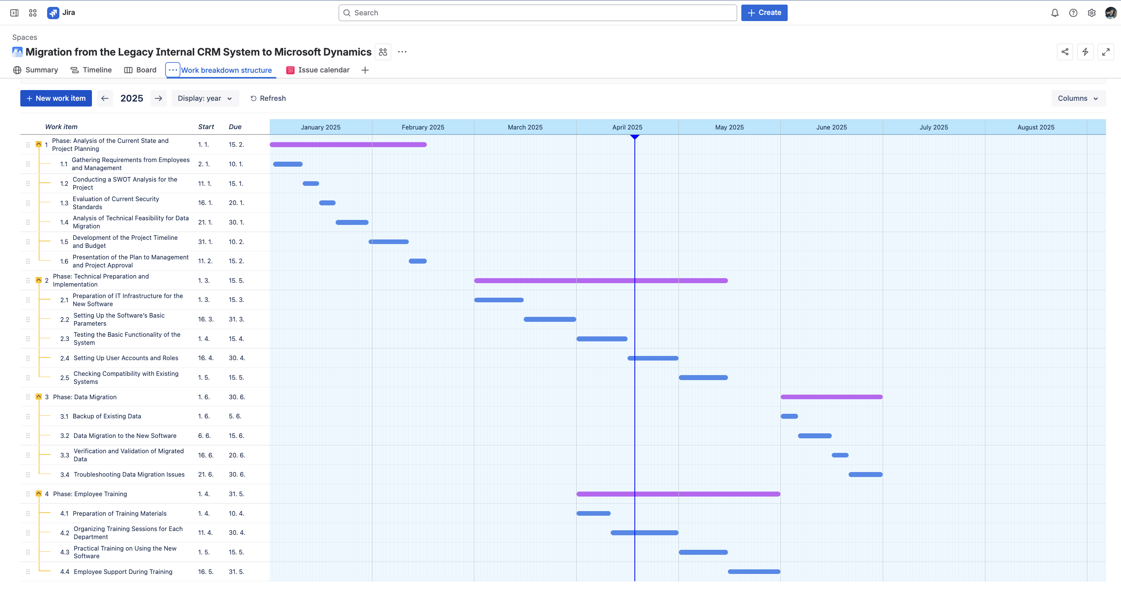Open the Columns dropdown
Image resolution: width=1121 pixels, height=600 pixels.
coord(1078,98)
